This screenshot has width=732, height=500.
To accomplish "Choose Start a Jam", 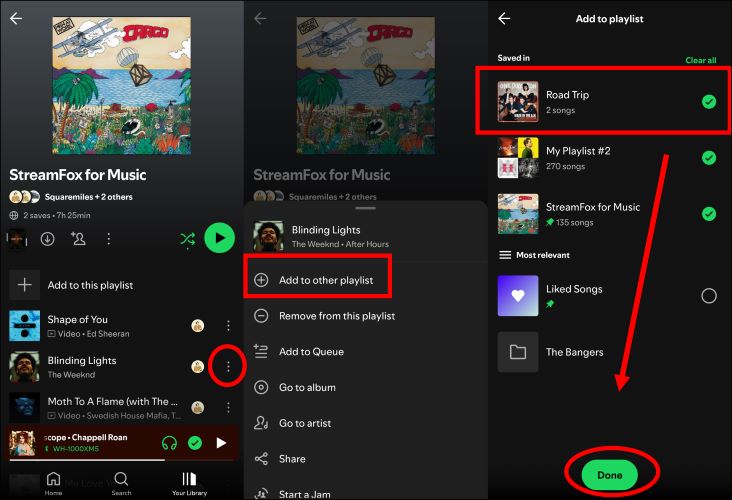I will pos(366,493).
